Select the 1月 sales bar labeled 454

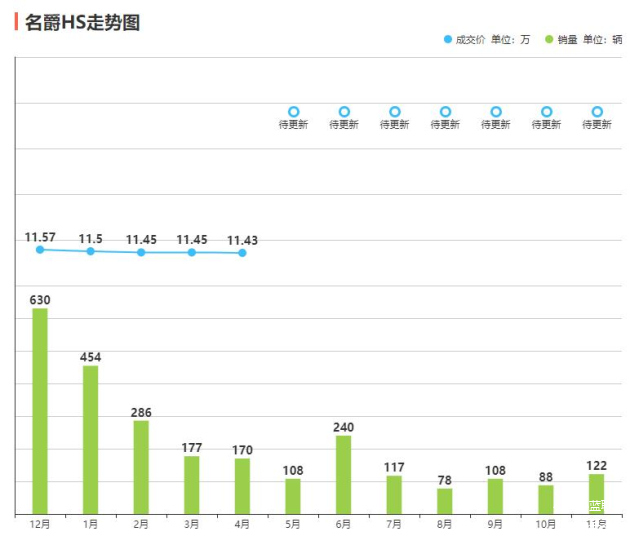click(x=90, y=440)
